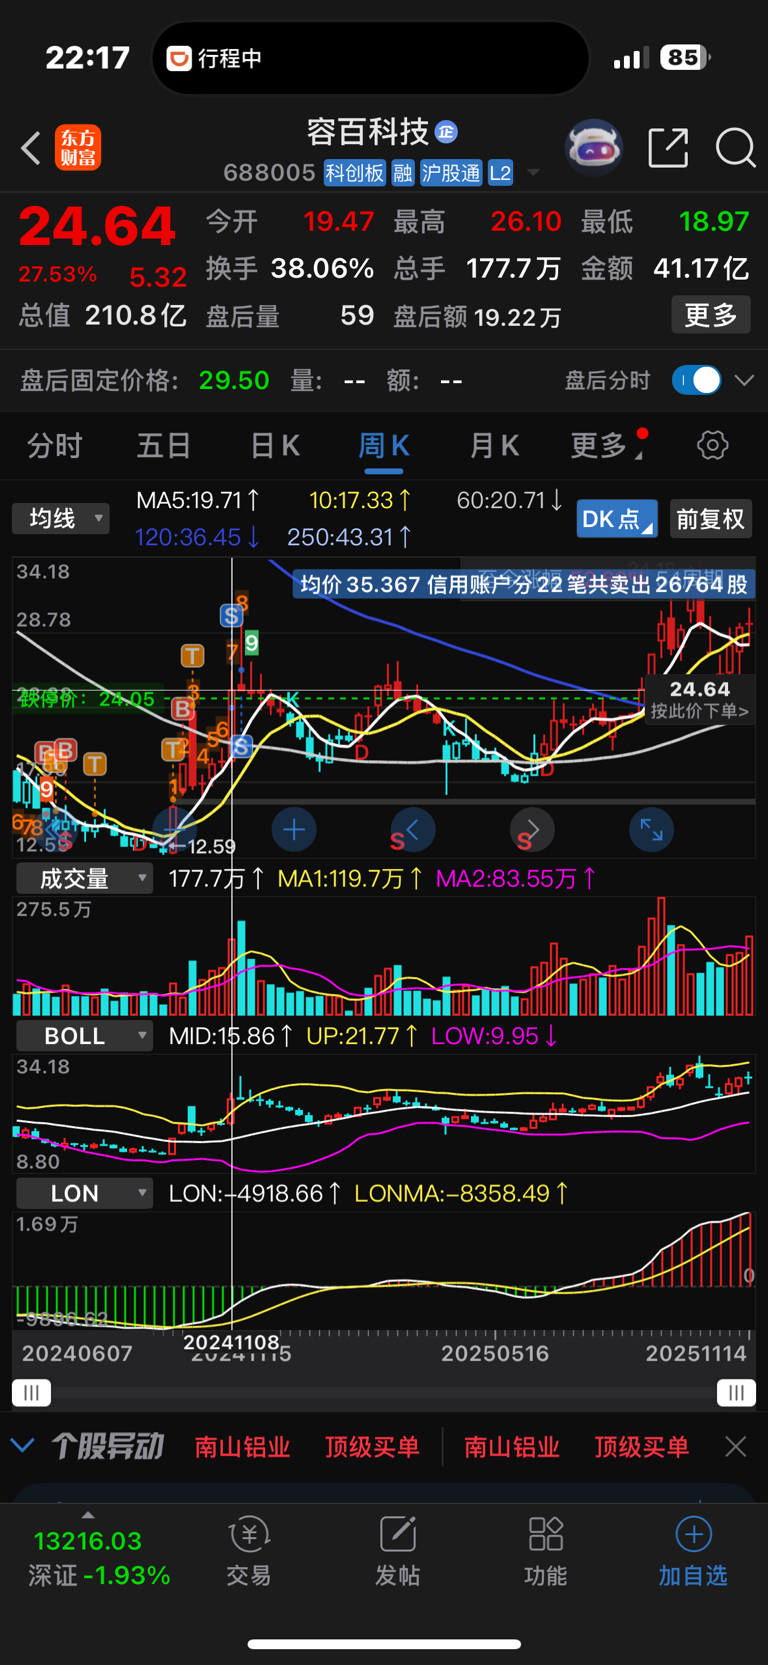Screen dimensions: 769x1665
Task: Tap the L2 level badge
Action: 500,173
